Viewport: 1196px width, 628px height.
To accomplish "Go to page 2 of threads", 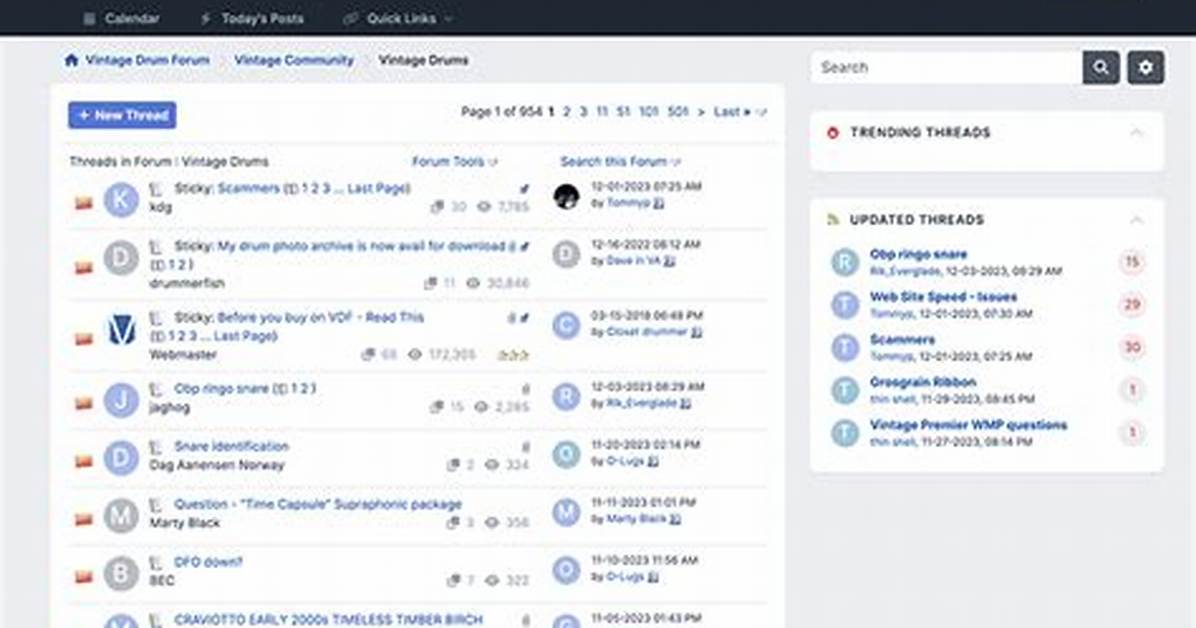I will click(x=567, y=112).
